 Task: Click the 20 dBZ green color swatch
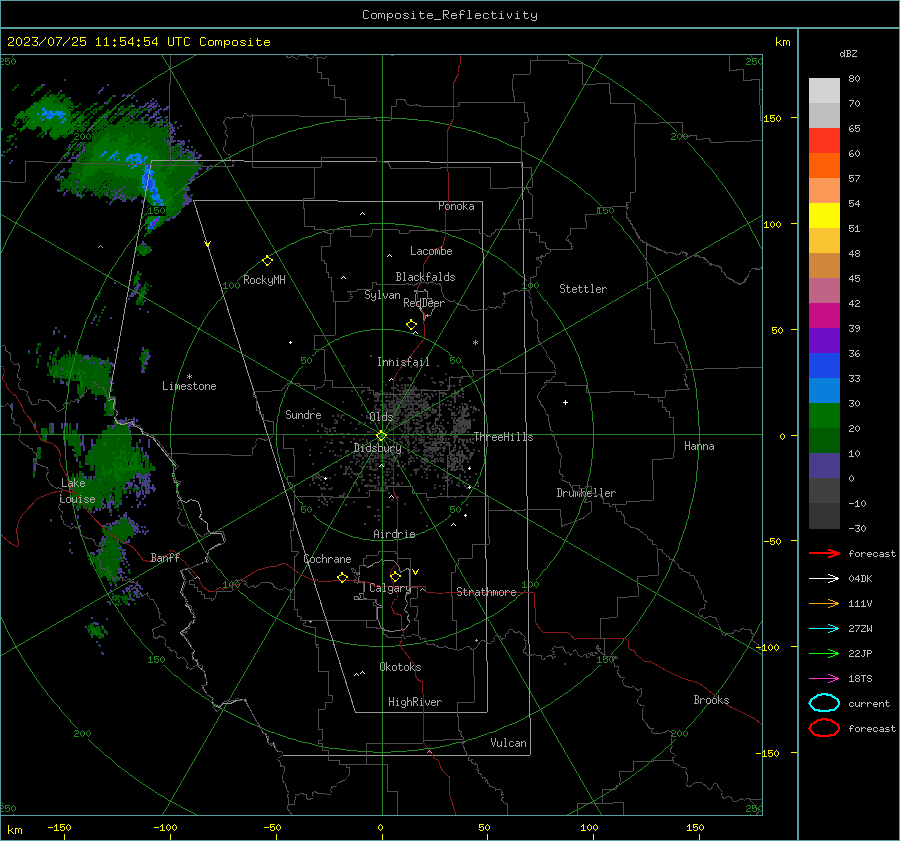(x=824, y=416)
